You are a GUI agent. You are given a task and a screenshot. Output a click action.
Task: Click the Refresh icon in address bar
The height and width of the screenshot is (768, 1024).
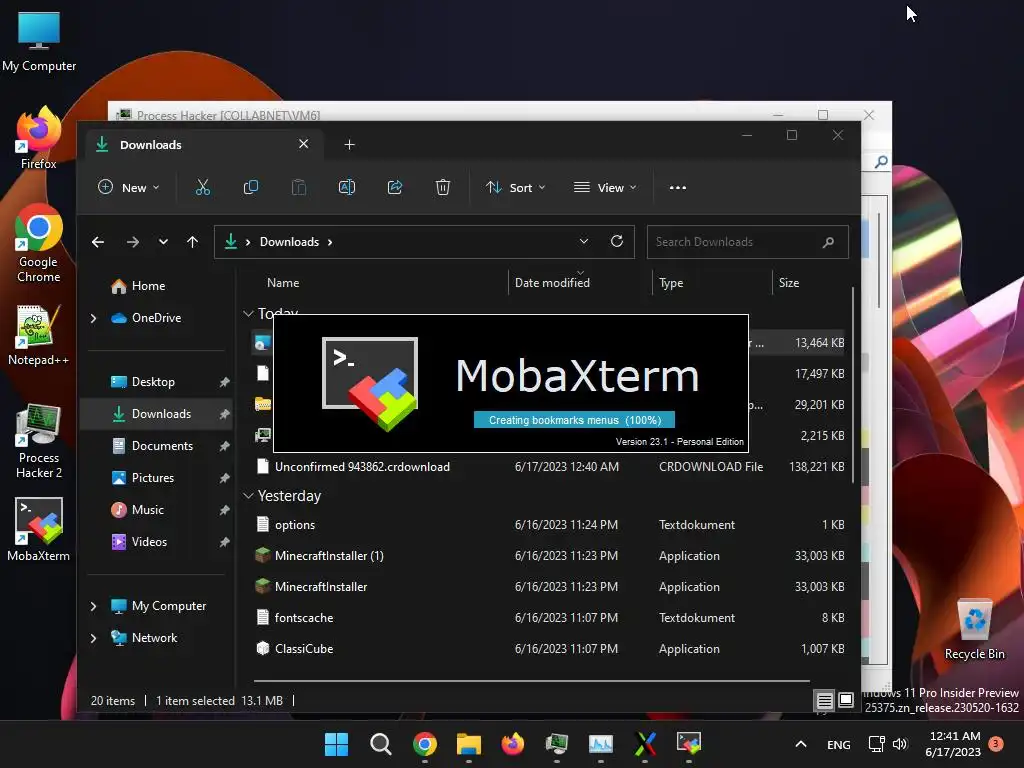[616, 242]
